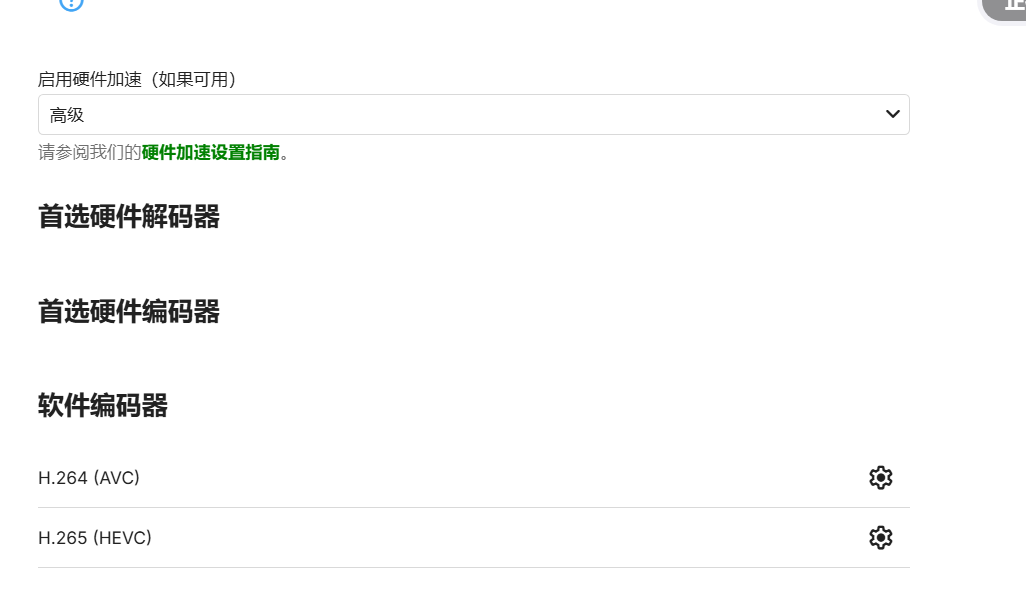Click the middle of the H.265 row
This screenshot has width=1026, height=589.
point(473,538)
